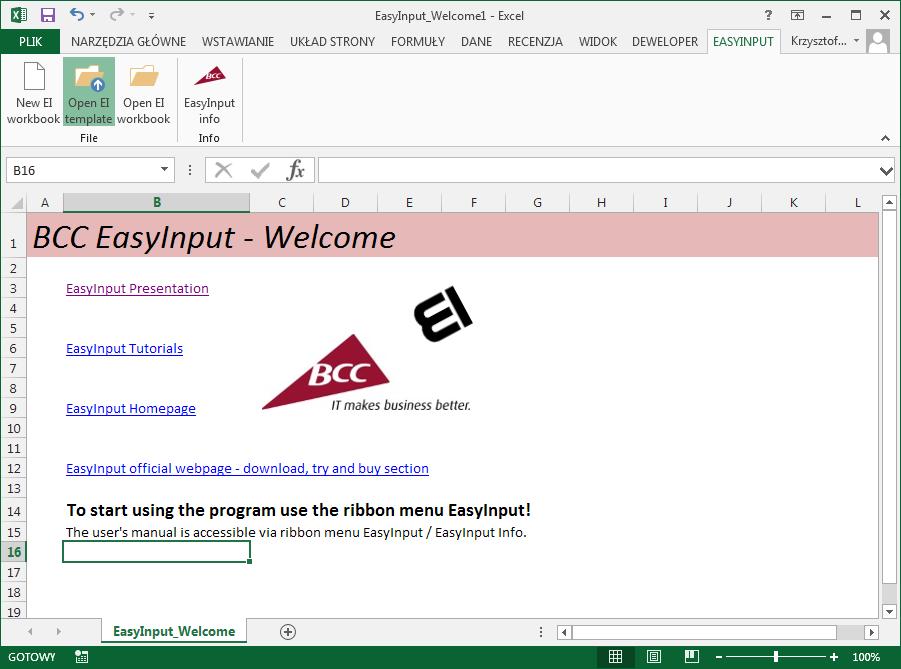Image resolution: width=901 pixels, height=669 pixels.
Task: Collapse the ribbon with the caret
Action: pyautogui.click(x=885, y=138)
